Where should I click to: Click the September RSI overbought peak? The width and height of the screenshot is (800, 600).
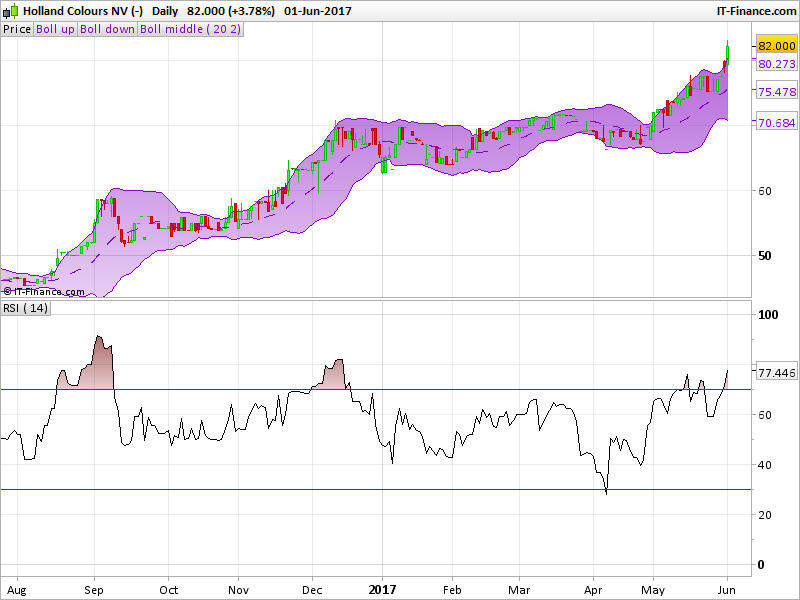98,338
